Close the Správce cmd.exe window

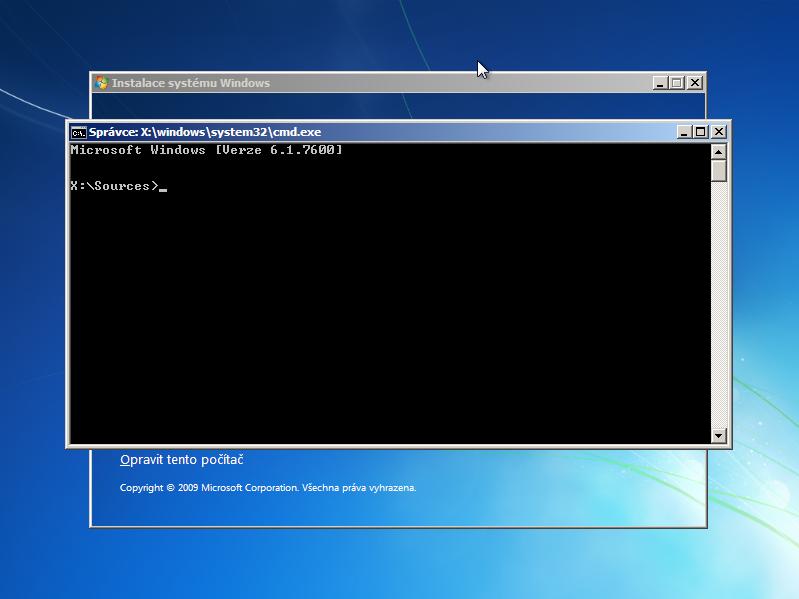718,132
